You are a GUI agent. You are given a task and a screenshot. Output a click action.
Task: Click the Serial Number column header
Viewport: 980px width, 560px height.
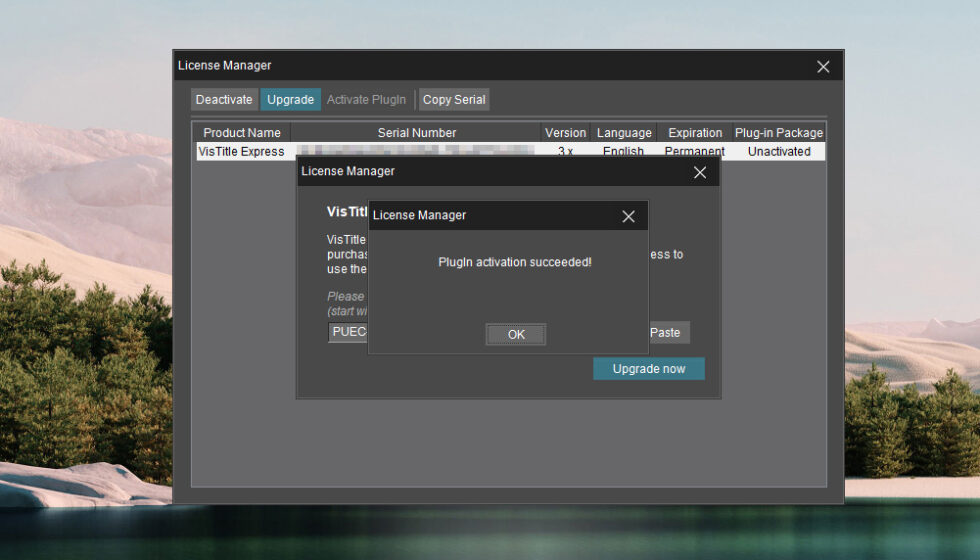click(416, 132)
